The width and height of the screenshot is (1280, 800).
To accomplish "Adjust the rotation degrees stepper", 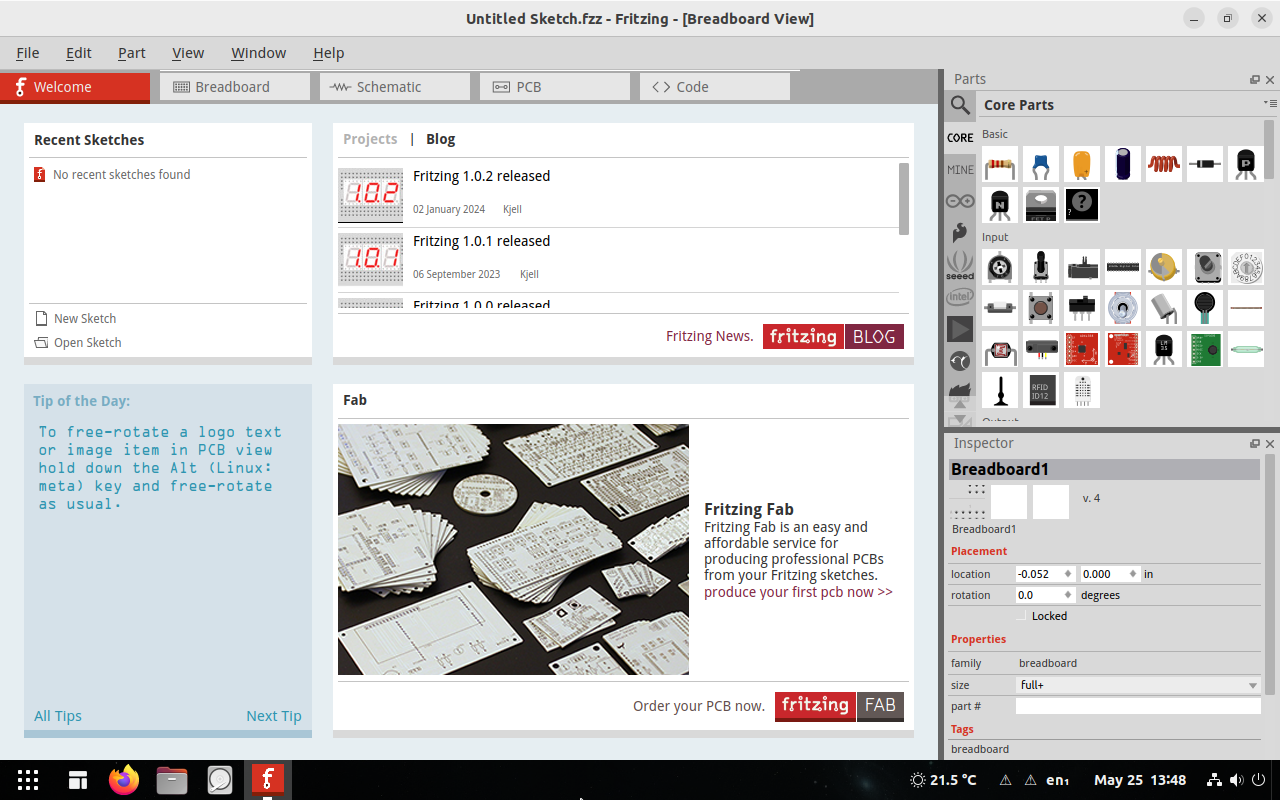I will 1068,595.
